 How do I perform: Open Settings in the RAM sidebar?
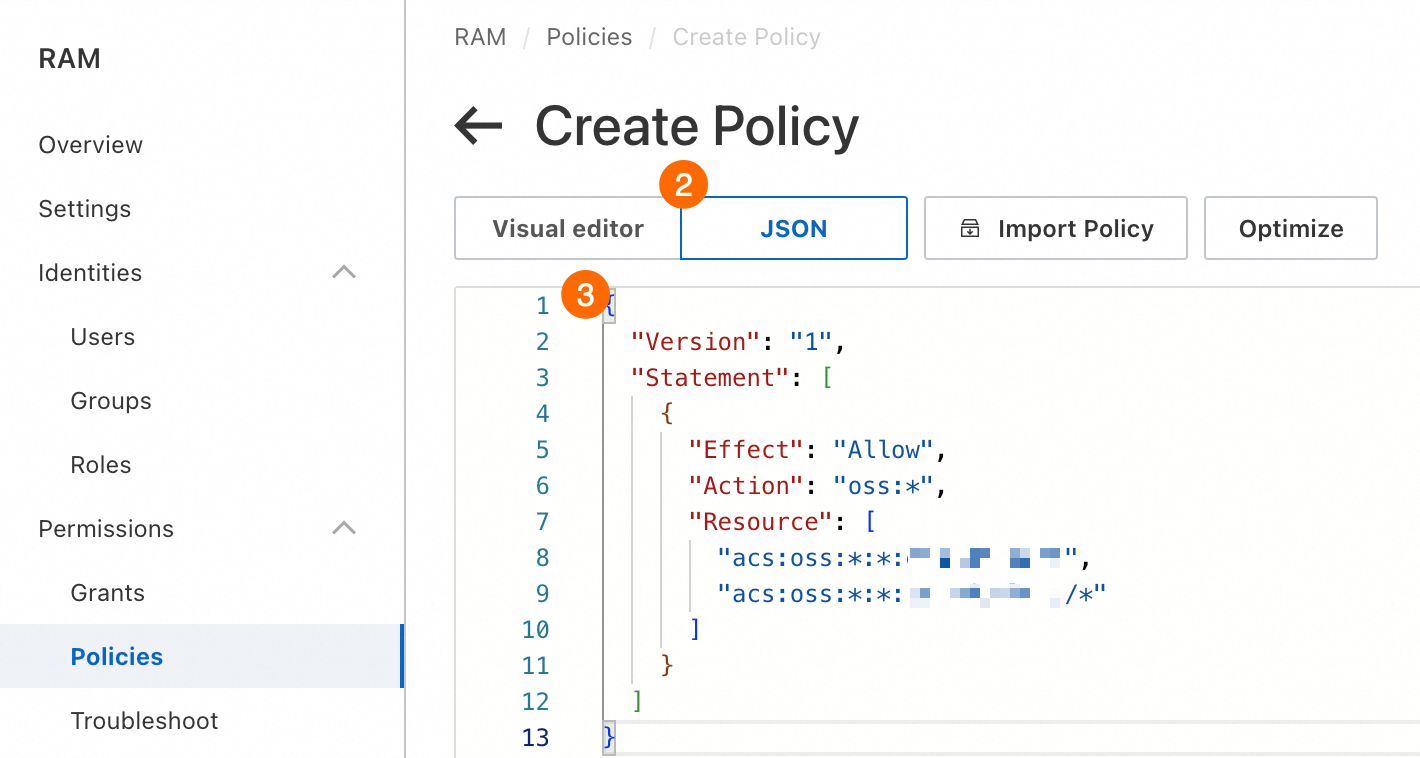tap(84, 209)
